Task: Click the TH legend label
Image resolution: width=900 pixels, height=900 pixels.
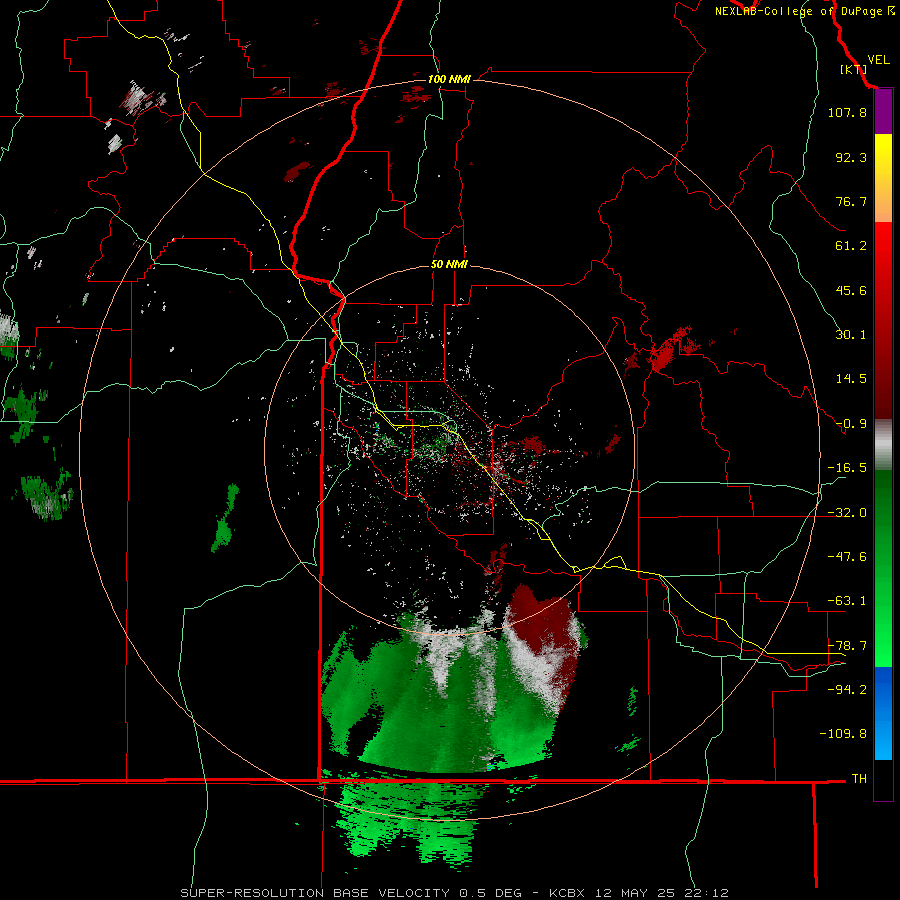Action: tap(859, 779)
